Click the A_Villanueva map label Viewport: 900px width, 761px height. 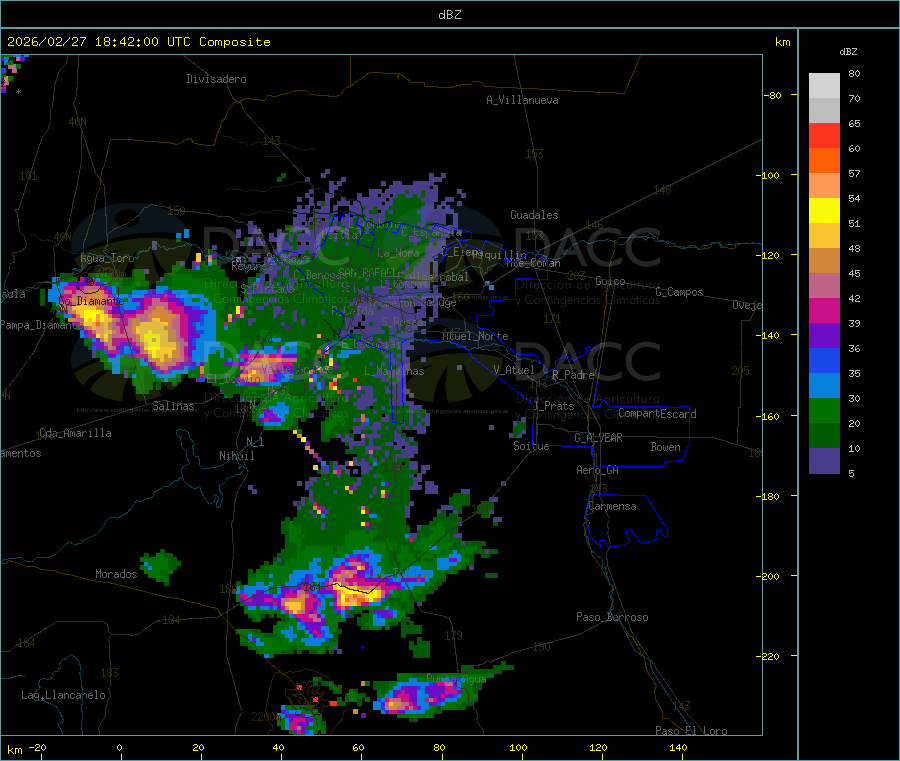pos(522,100)
